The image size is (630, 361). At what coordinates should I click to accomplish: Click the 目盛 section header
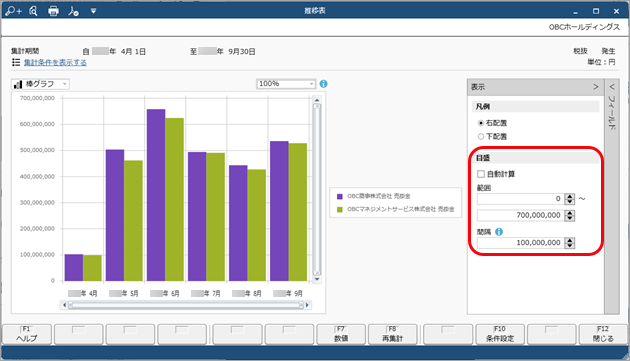tap(536, 158)
